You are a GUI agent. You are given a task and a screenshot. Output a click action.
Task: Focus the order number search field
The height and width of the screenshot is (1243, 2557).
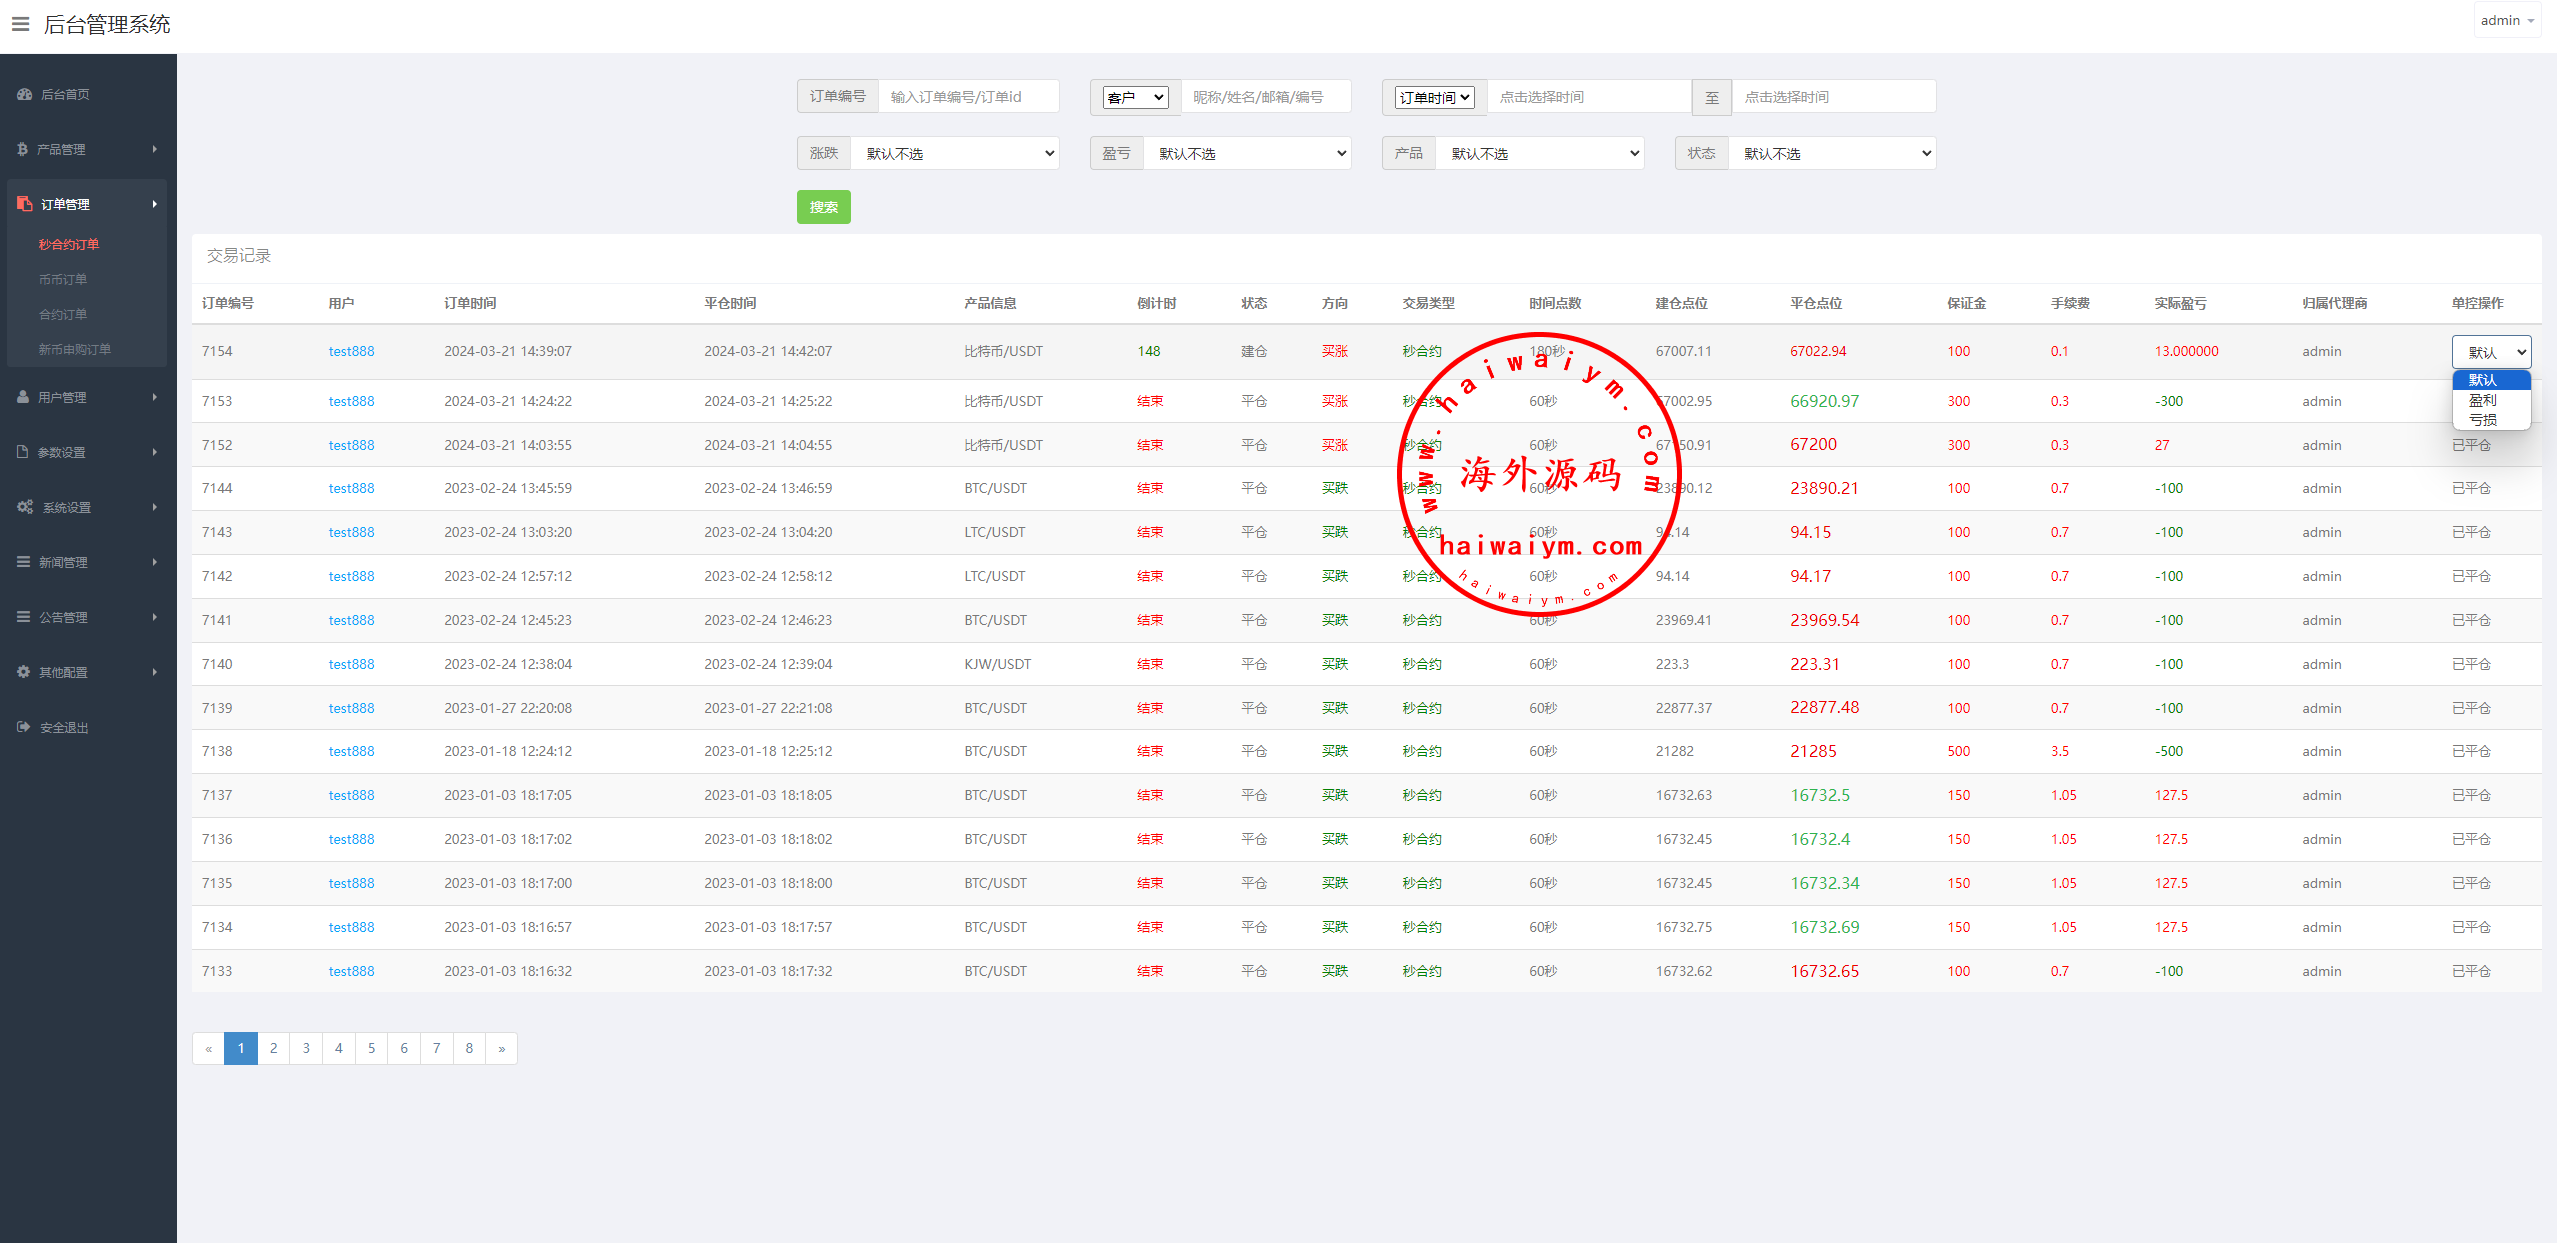pyautogui.click(x=968, y=97)
